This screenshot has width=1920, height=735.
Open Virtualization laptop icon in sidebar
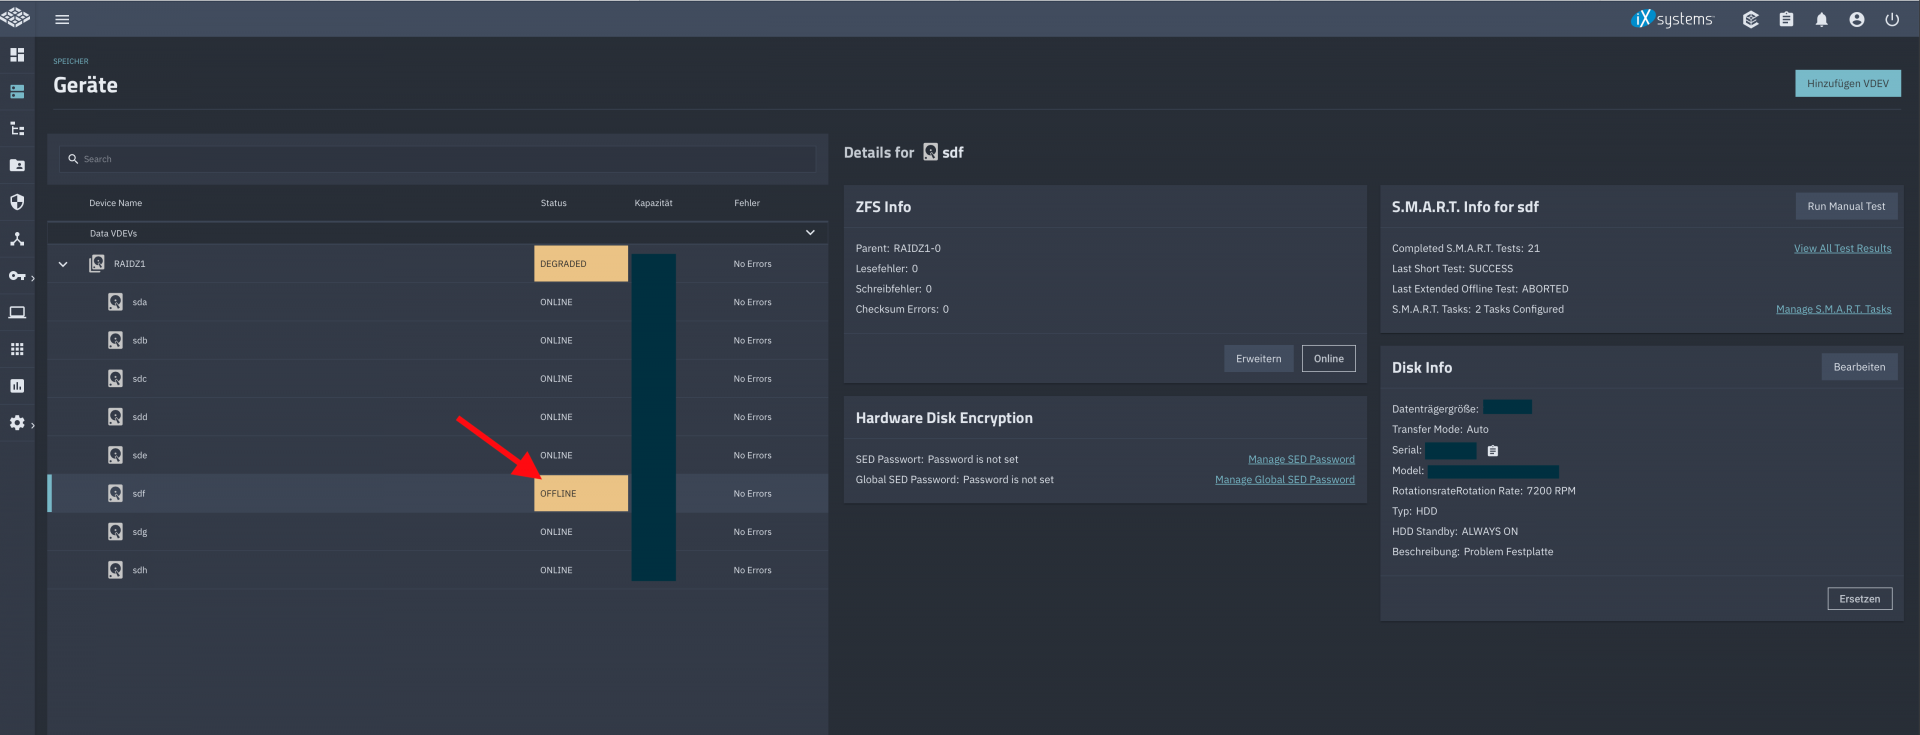tap(17, 312)
